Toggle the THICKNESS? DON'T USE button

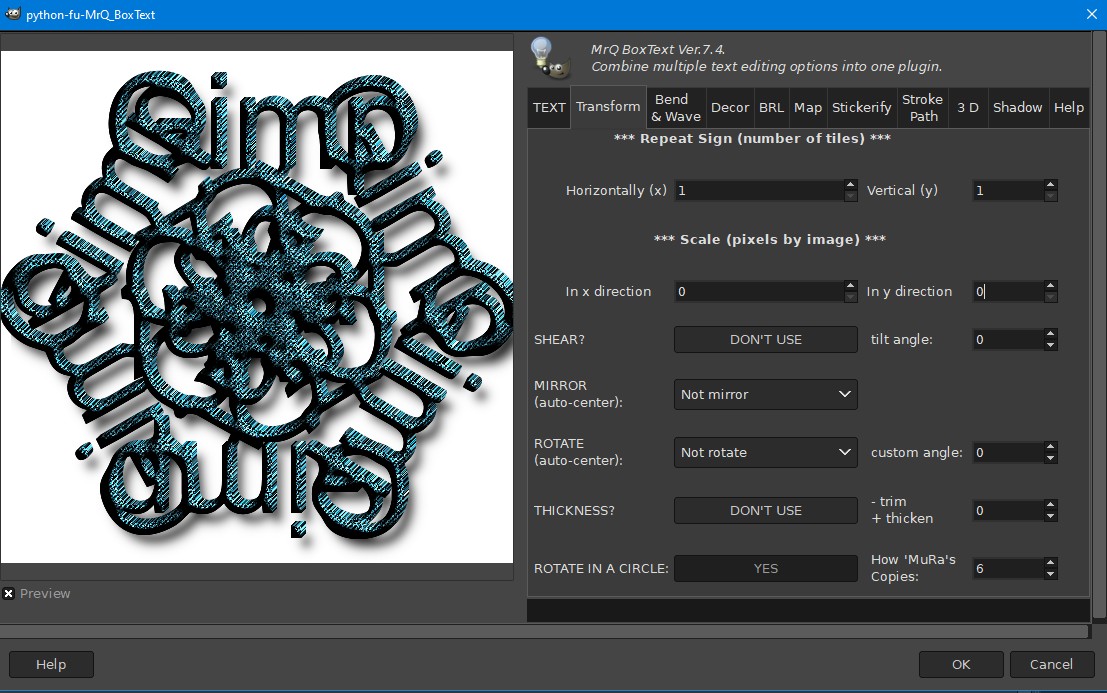tap(765, 510)
